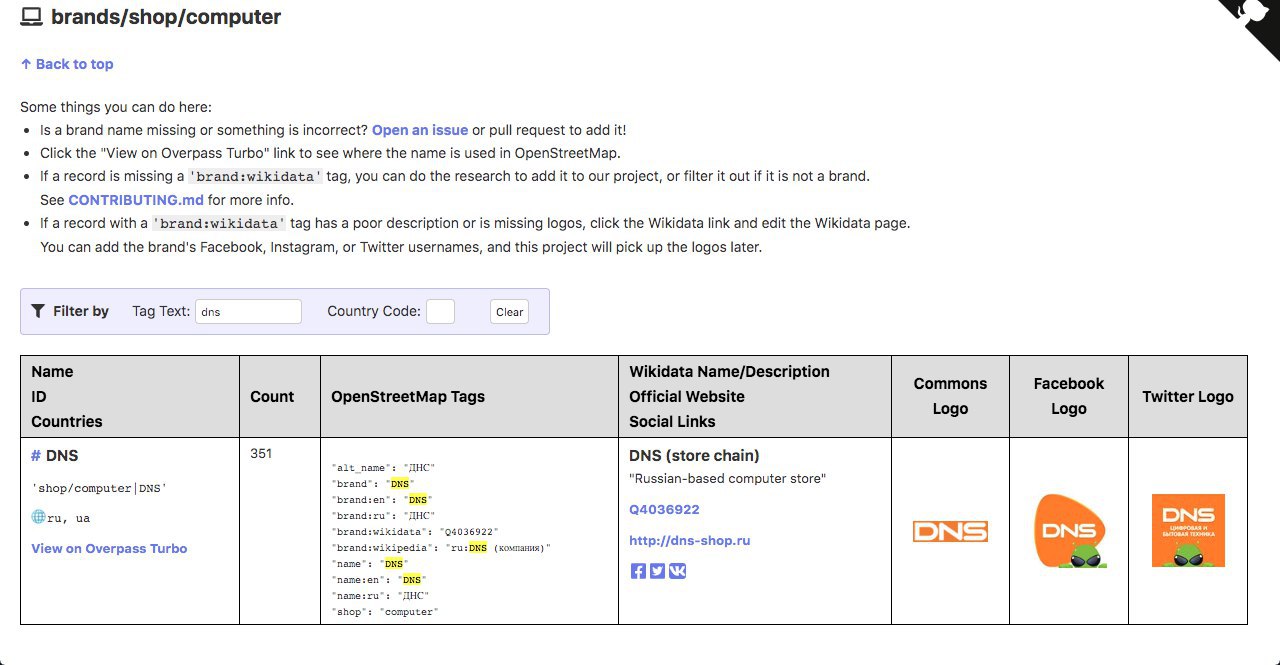Click the globe icon next to ru, ua
Viewport: 1280px width, 665px height.
[38, 517]
